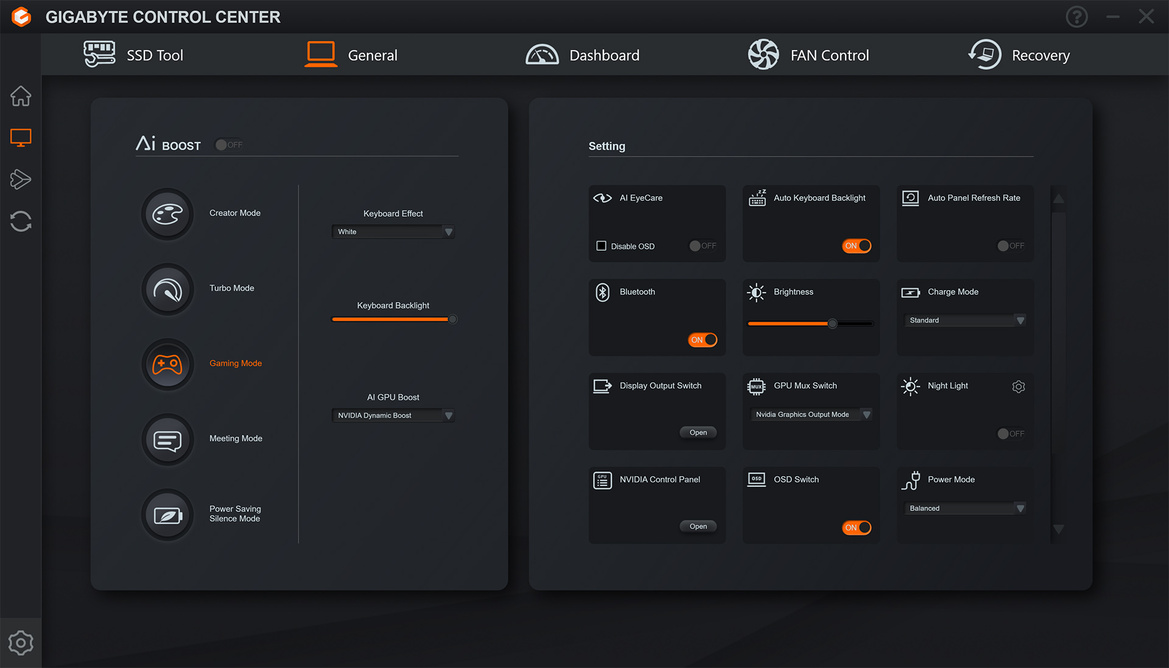Click the Turbo Mode label
This screenshot has width=1169, height=668.
pos(232,289)
